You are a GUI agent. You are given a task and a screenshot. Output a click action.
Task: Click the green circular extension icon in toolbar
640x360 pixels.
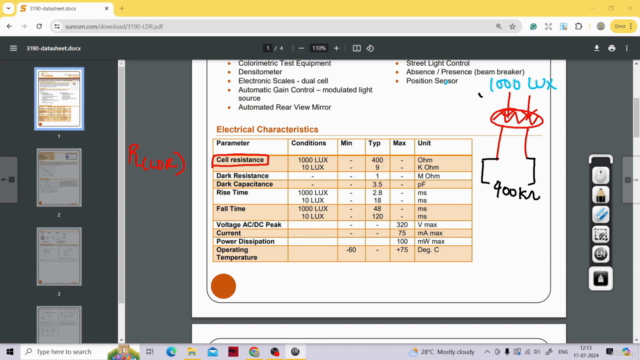point(533,27)
